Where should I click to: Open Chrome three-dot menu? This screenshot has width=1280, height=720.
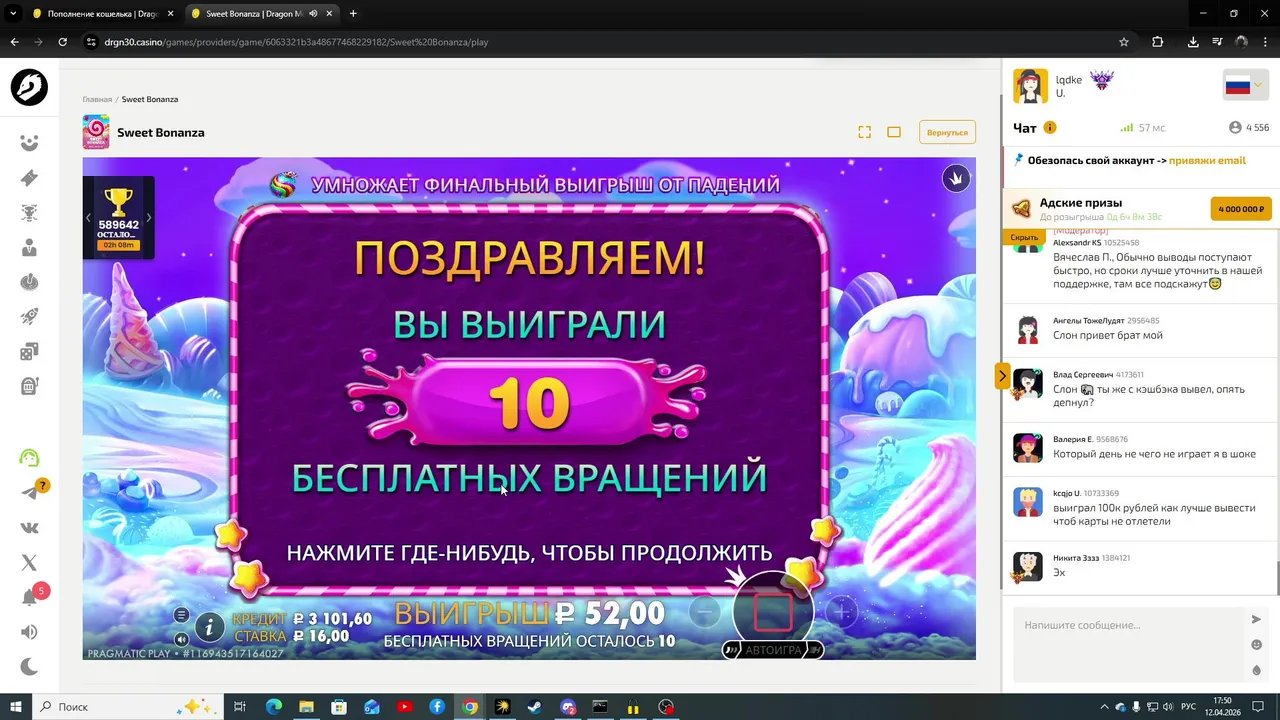[x=1265, y=42]
